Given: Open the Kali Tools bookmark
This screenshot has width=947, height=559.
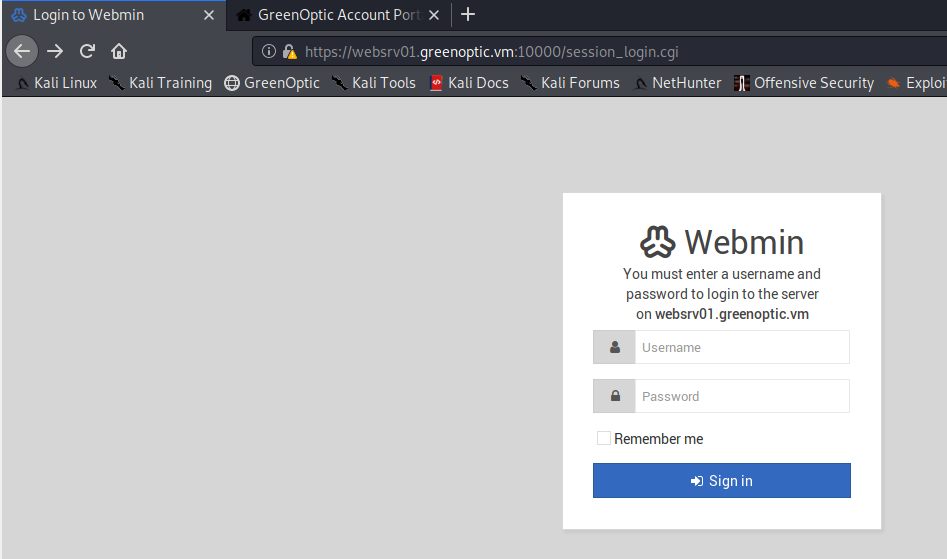Looking at the screenshot, I should [374, 83].
